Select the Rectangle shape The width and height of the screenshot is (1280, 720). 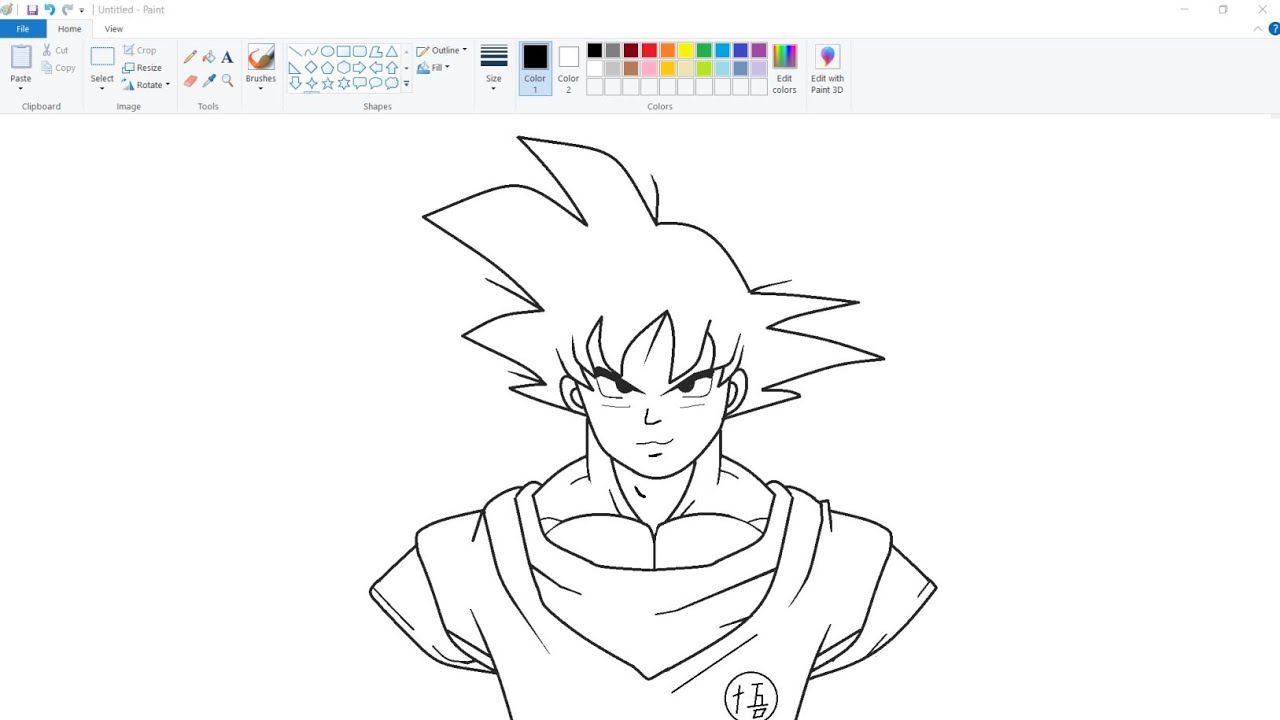pos(343,51)
